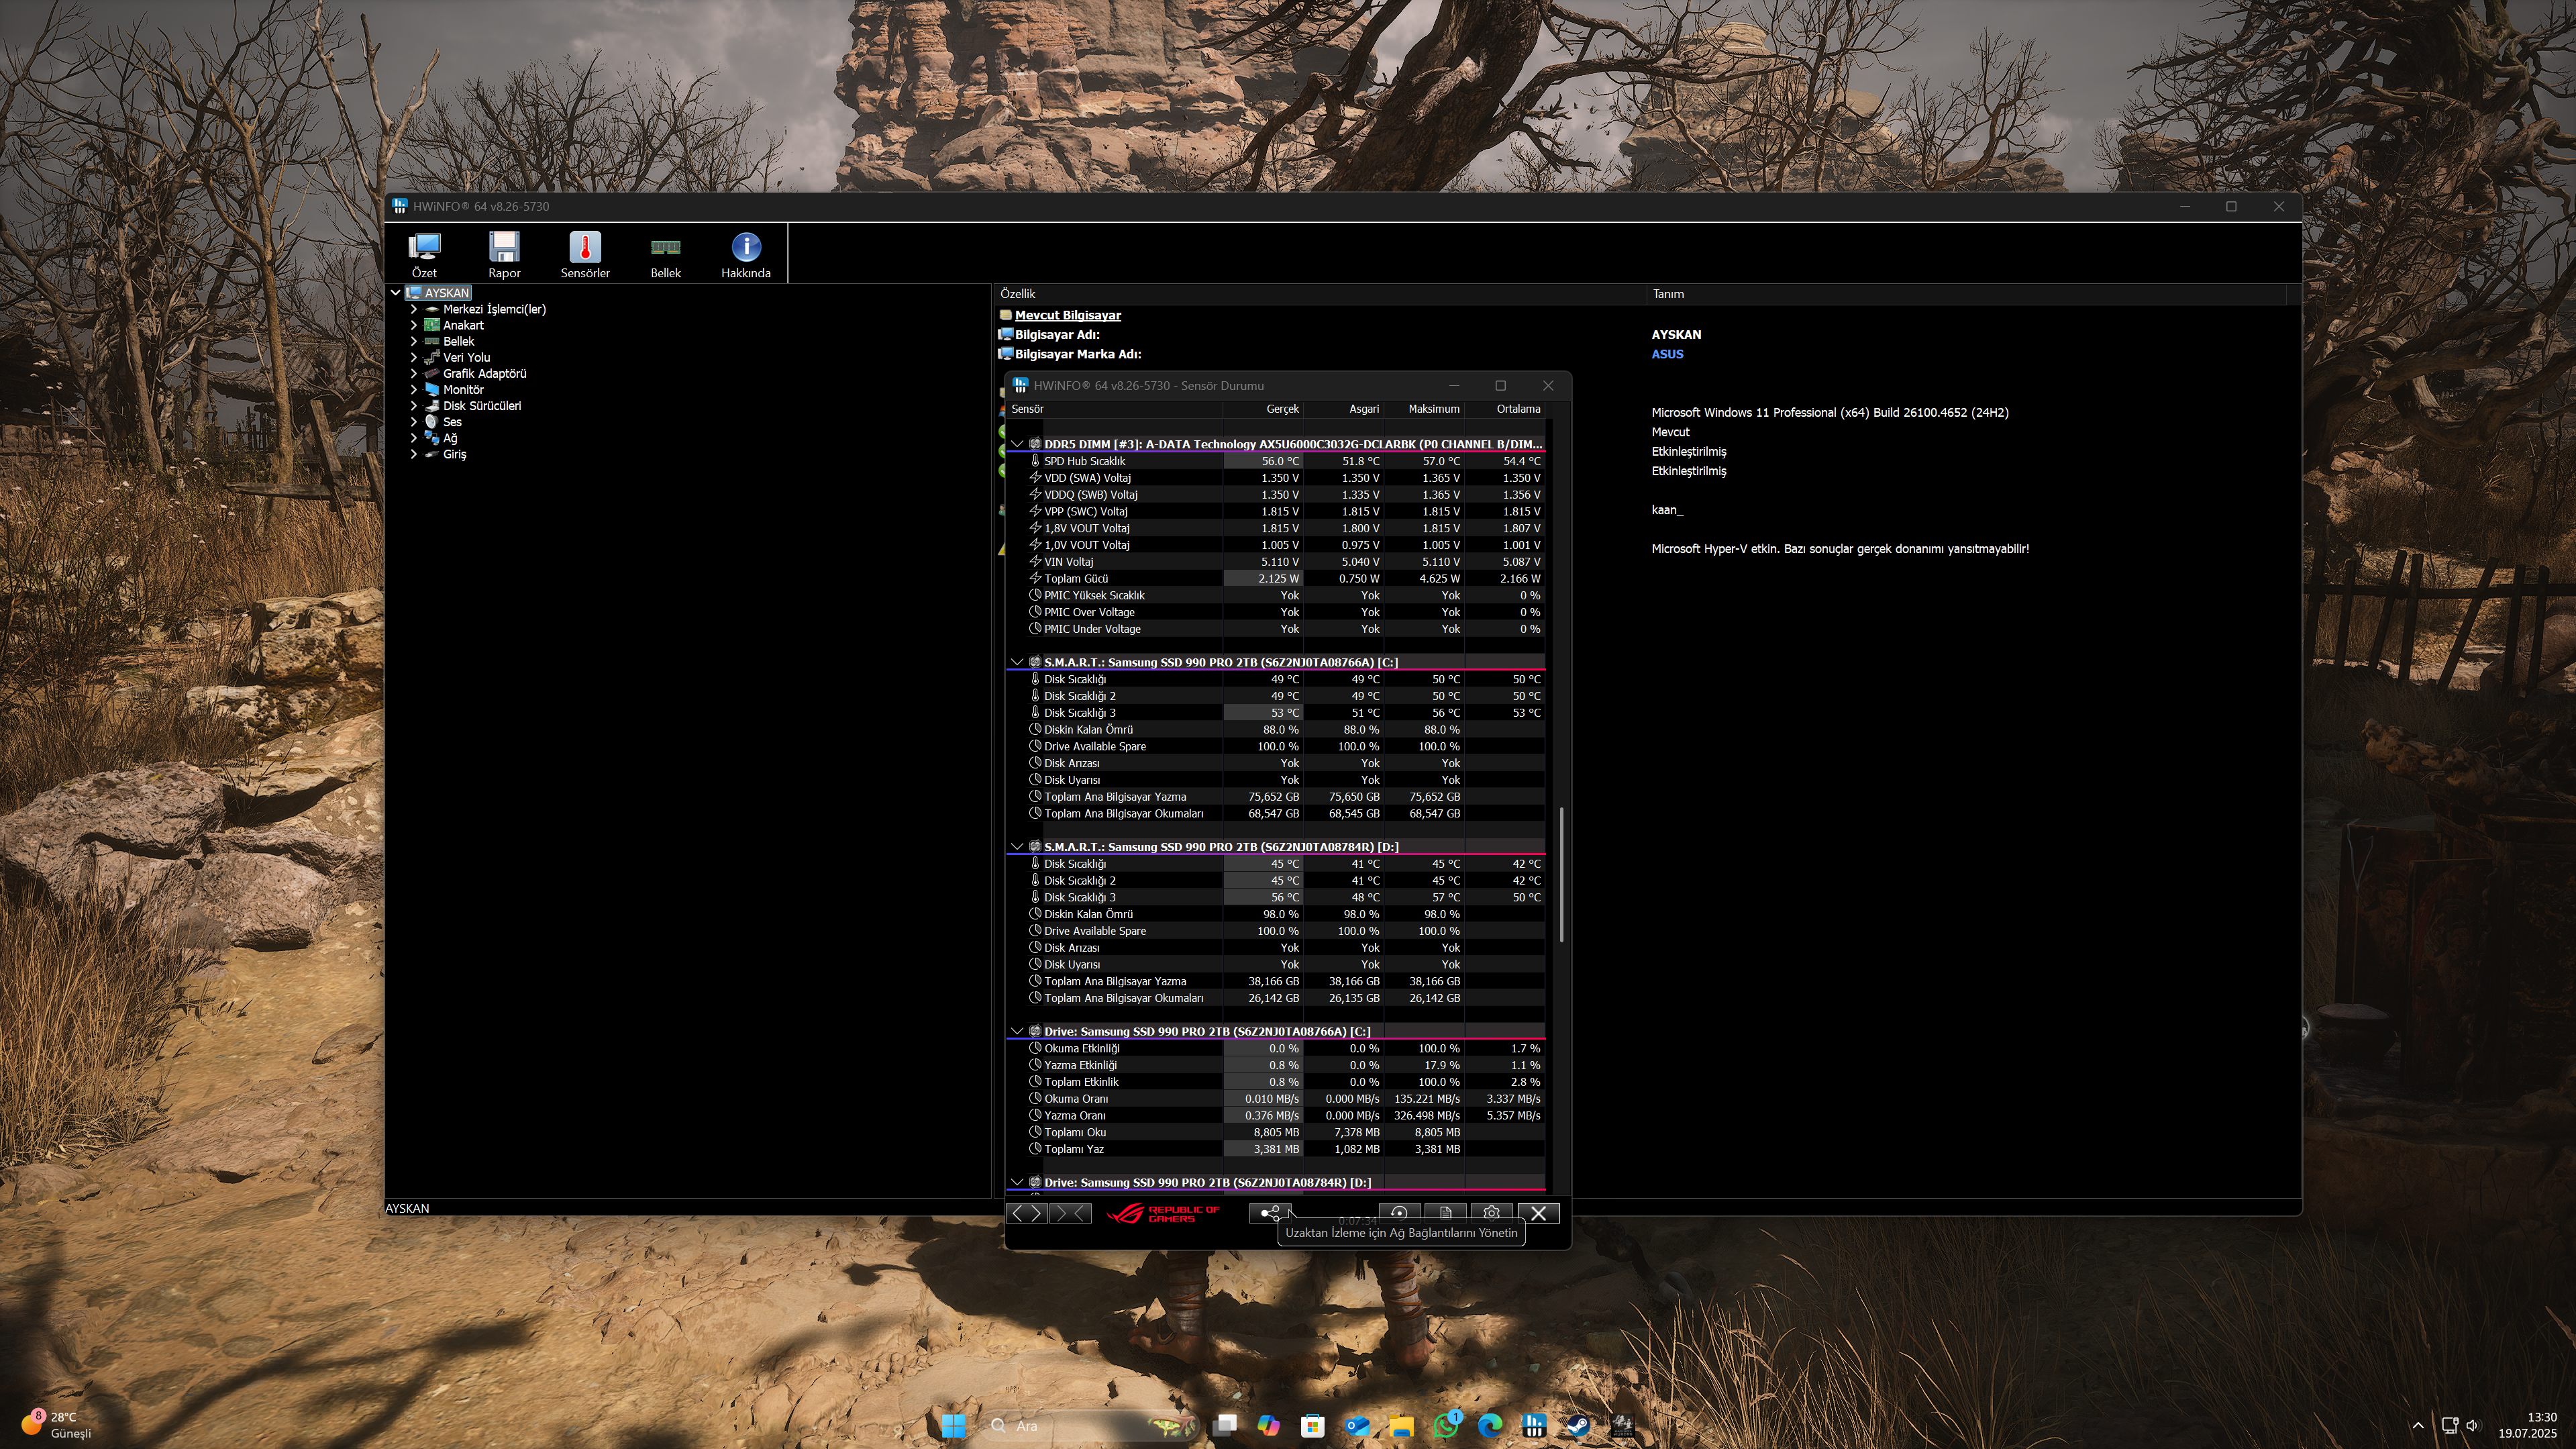Open volume speaker tray icon

click(2472, 1425)
